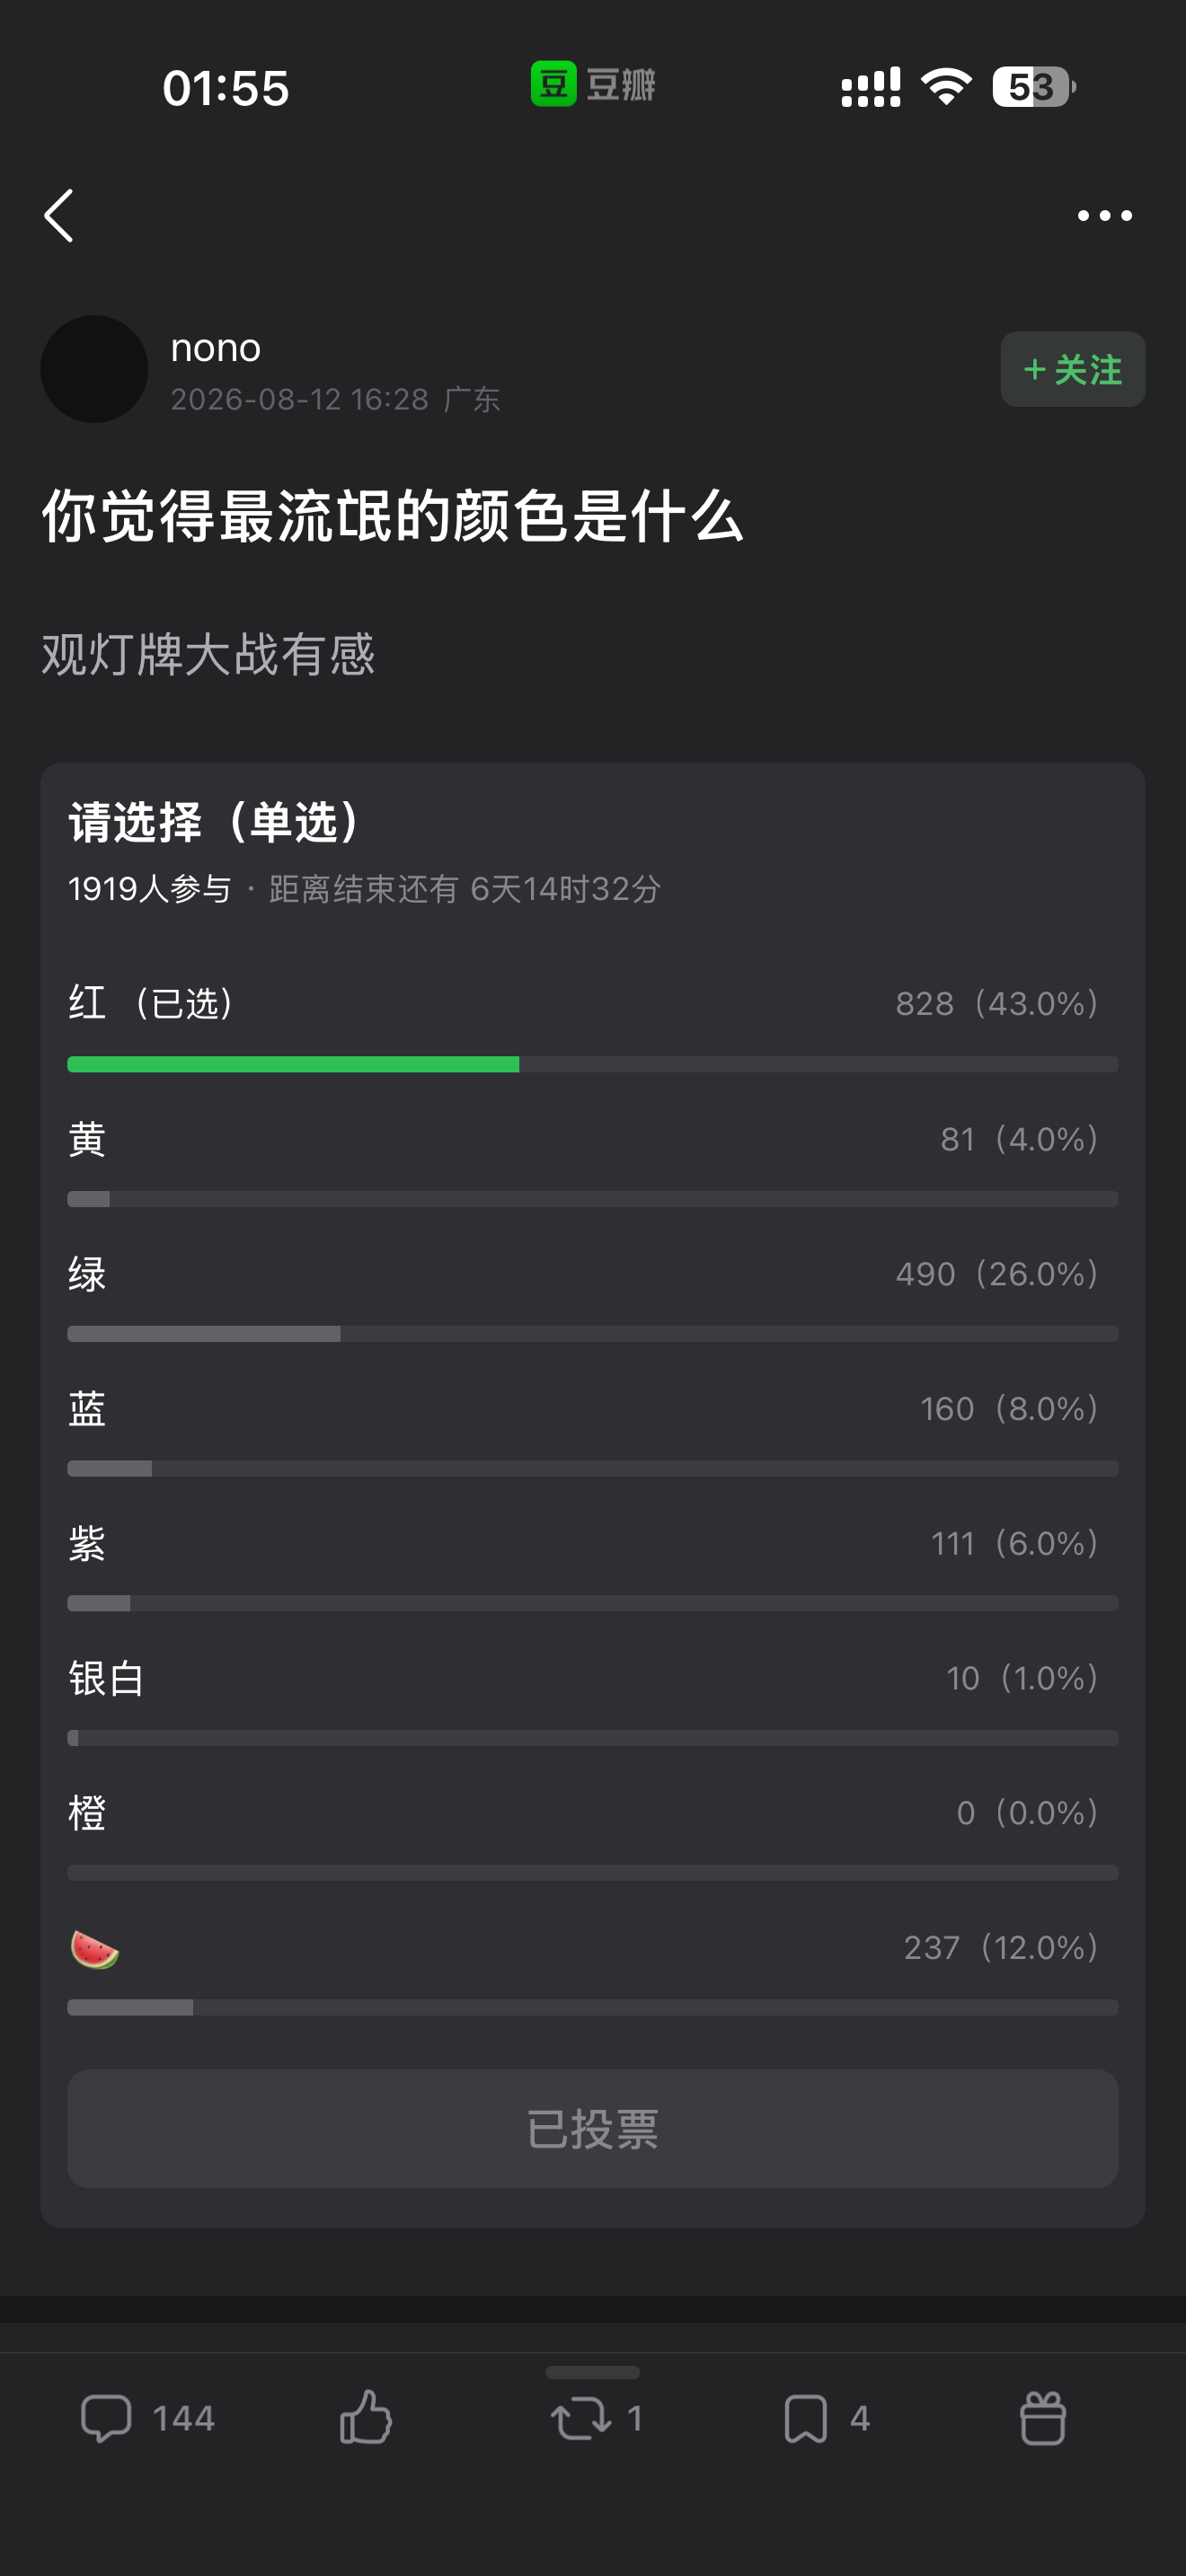Follow nono with the 关注 button
This screenshot has height=2576, width=1186.
1072,369
